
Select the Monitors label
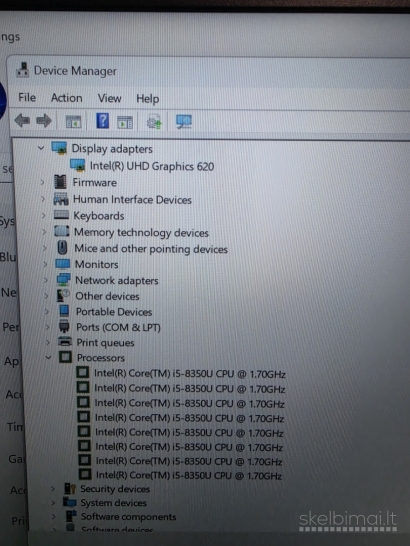click(x=96, y=264)
